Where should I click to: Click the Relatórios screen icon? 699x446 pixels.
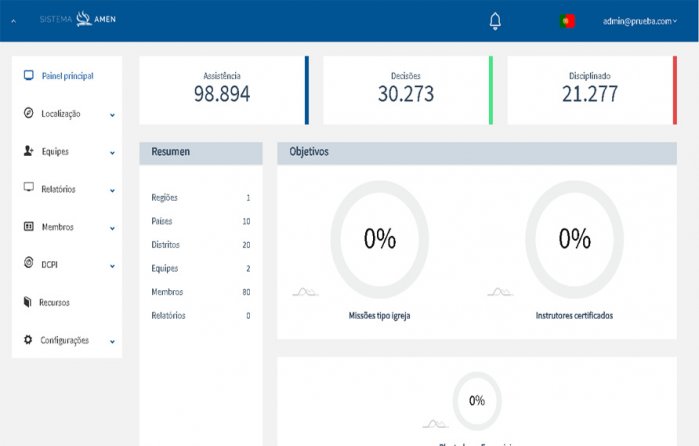point(28,188)
